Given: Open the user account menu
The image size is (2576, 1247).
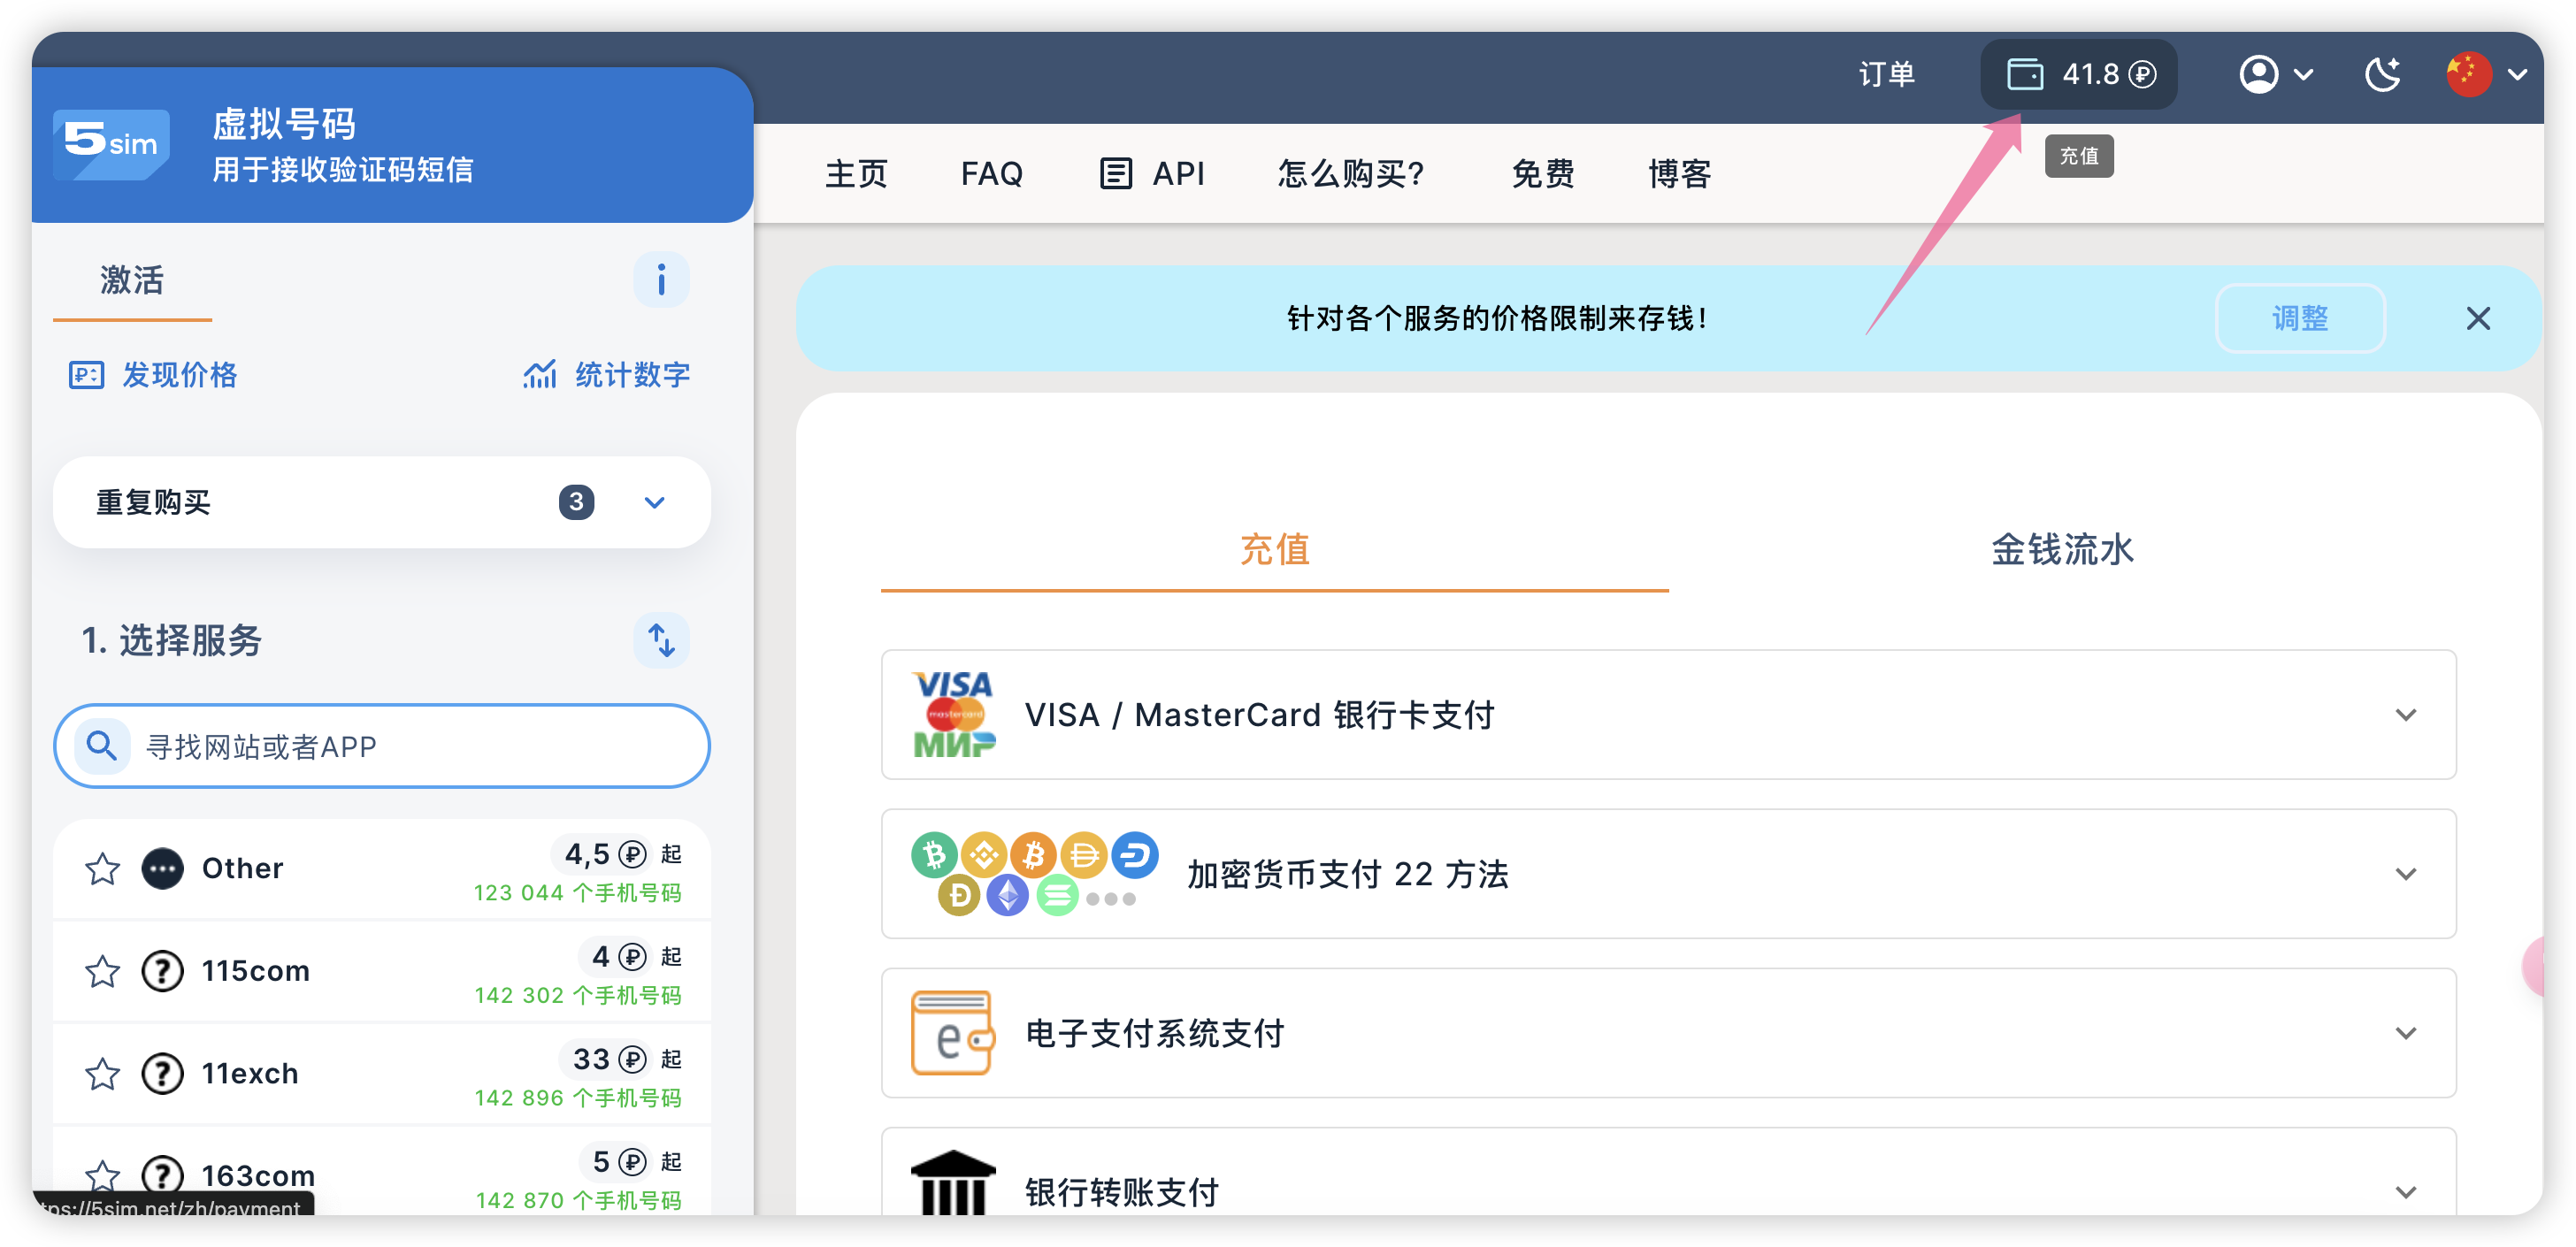Looking at the screenshot, I should tap(2276, 74).
